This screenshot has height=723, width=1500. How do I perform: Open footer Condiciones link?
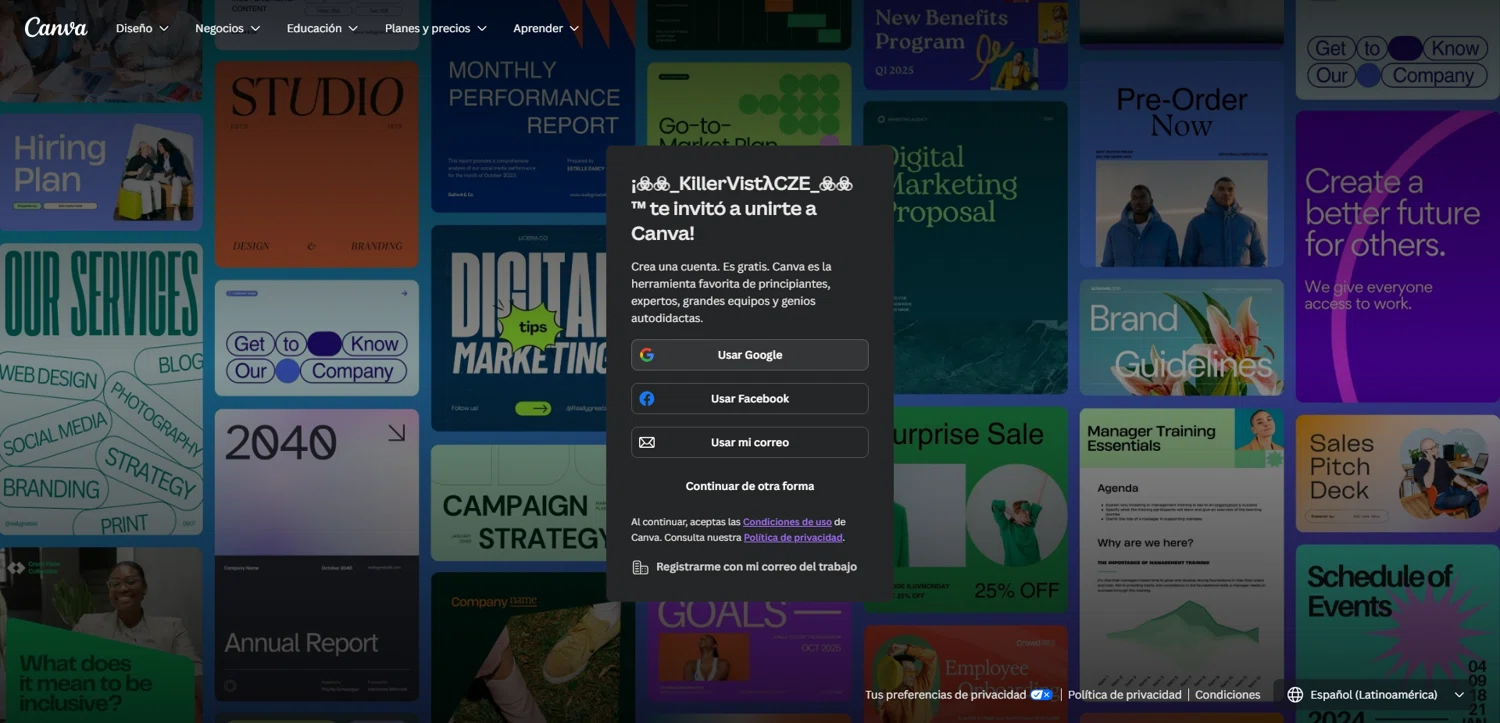(1228, 695)
